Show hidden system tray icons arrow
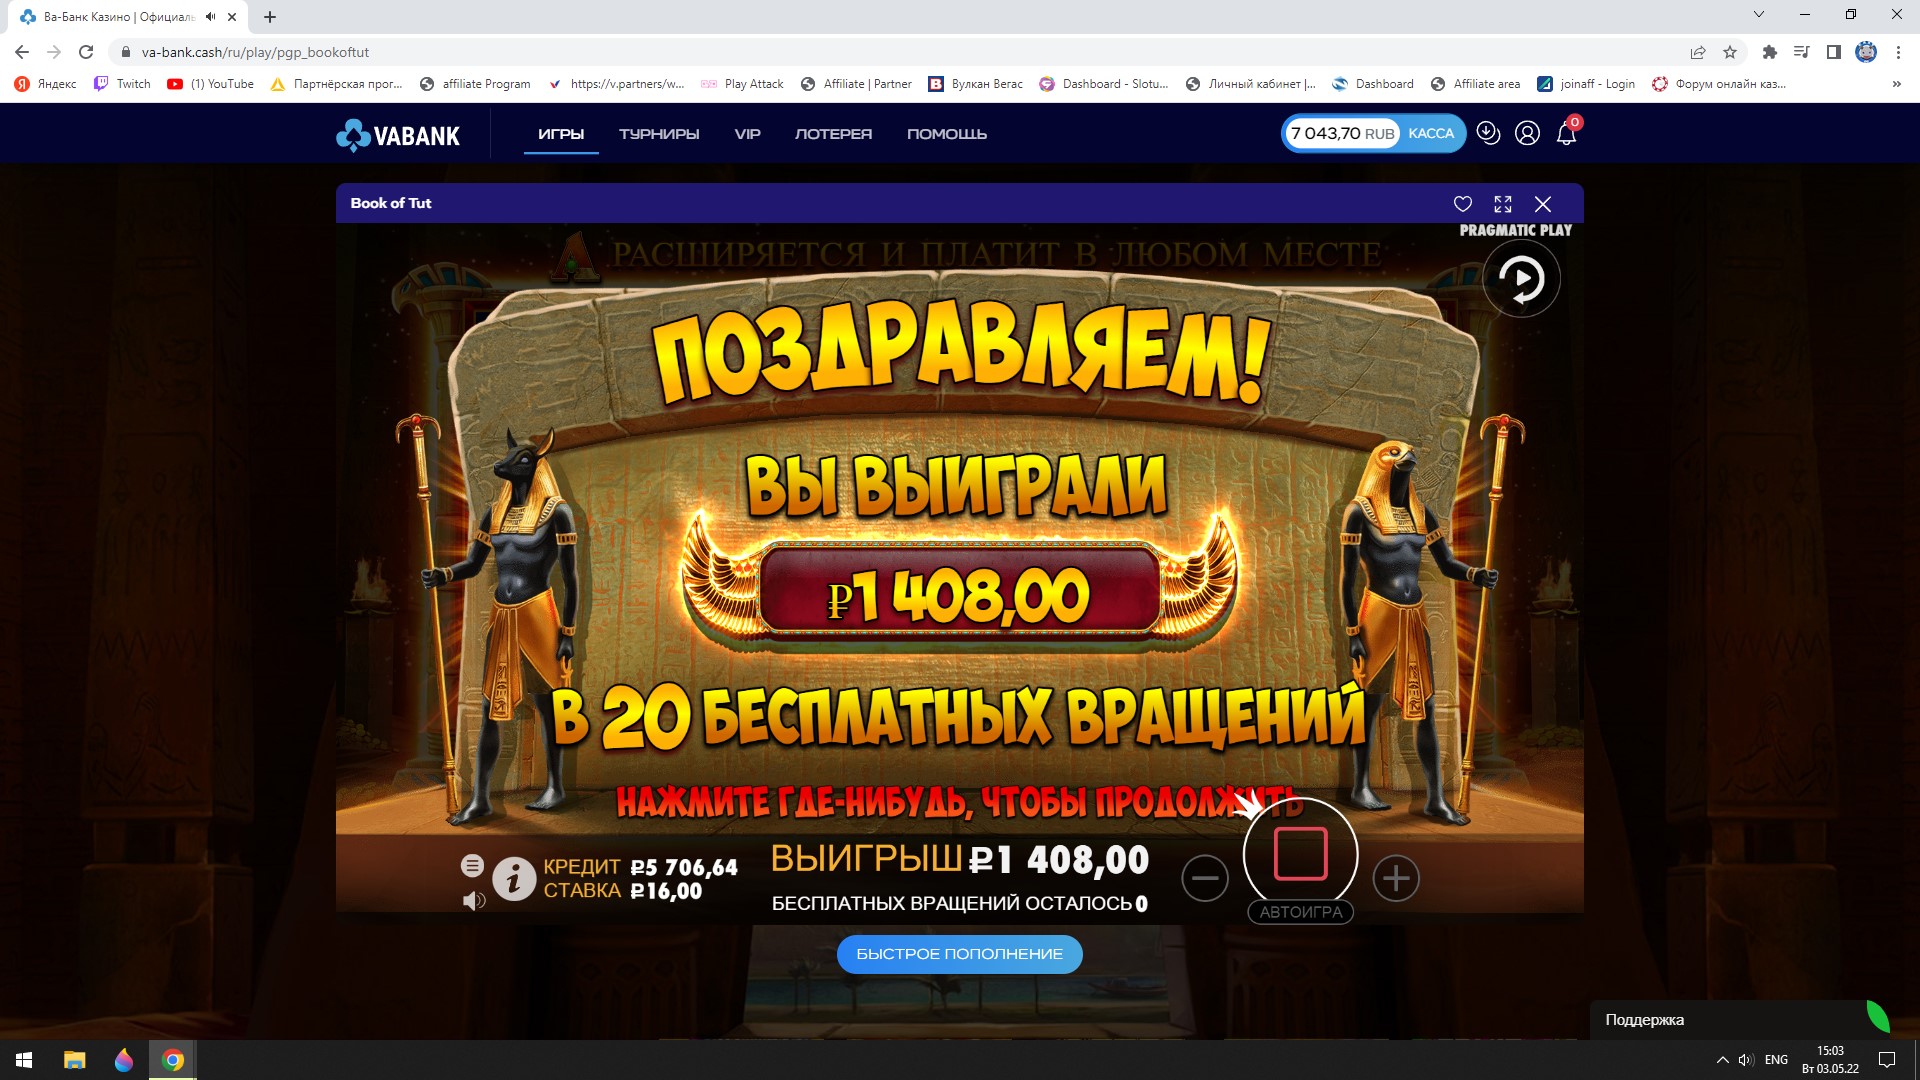This screenshot has width=1920, height=1080. 1722,1060
